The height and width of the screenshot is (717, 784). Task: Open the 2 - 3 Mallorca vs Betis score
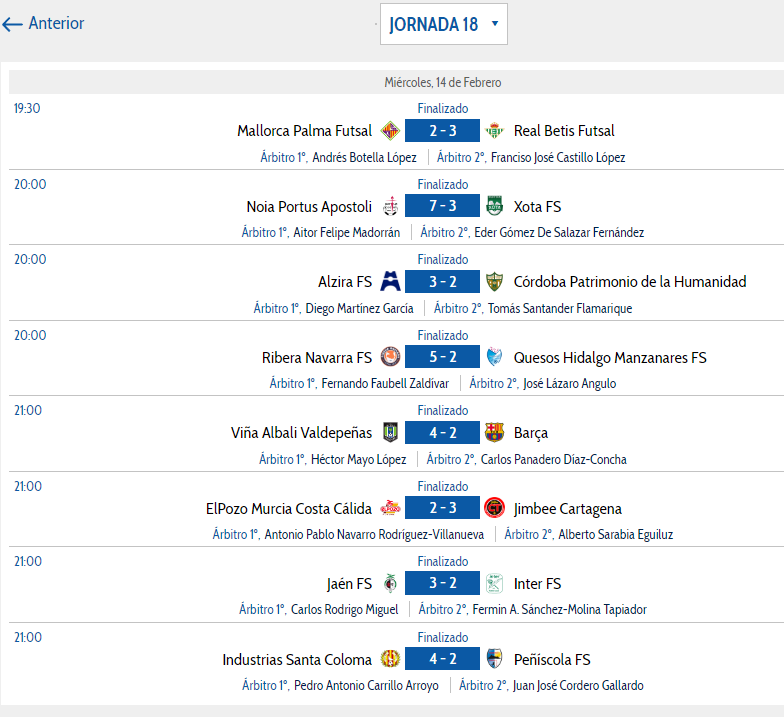pos(442,131)
